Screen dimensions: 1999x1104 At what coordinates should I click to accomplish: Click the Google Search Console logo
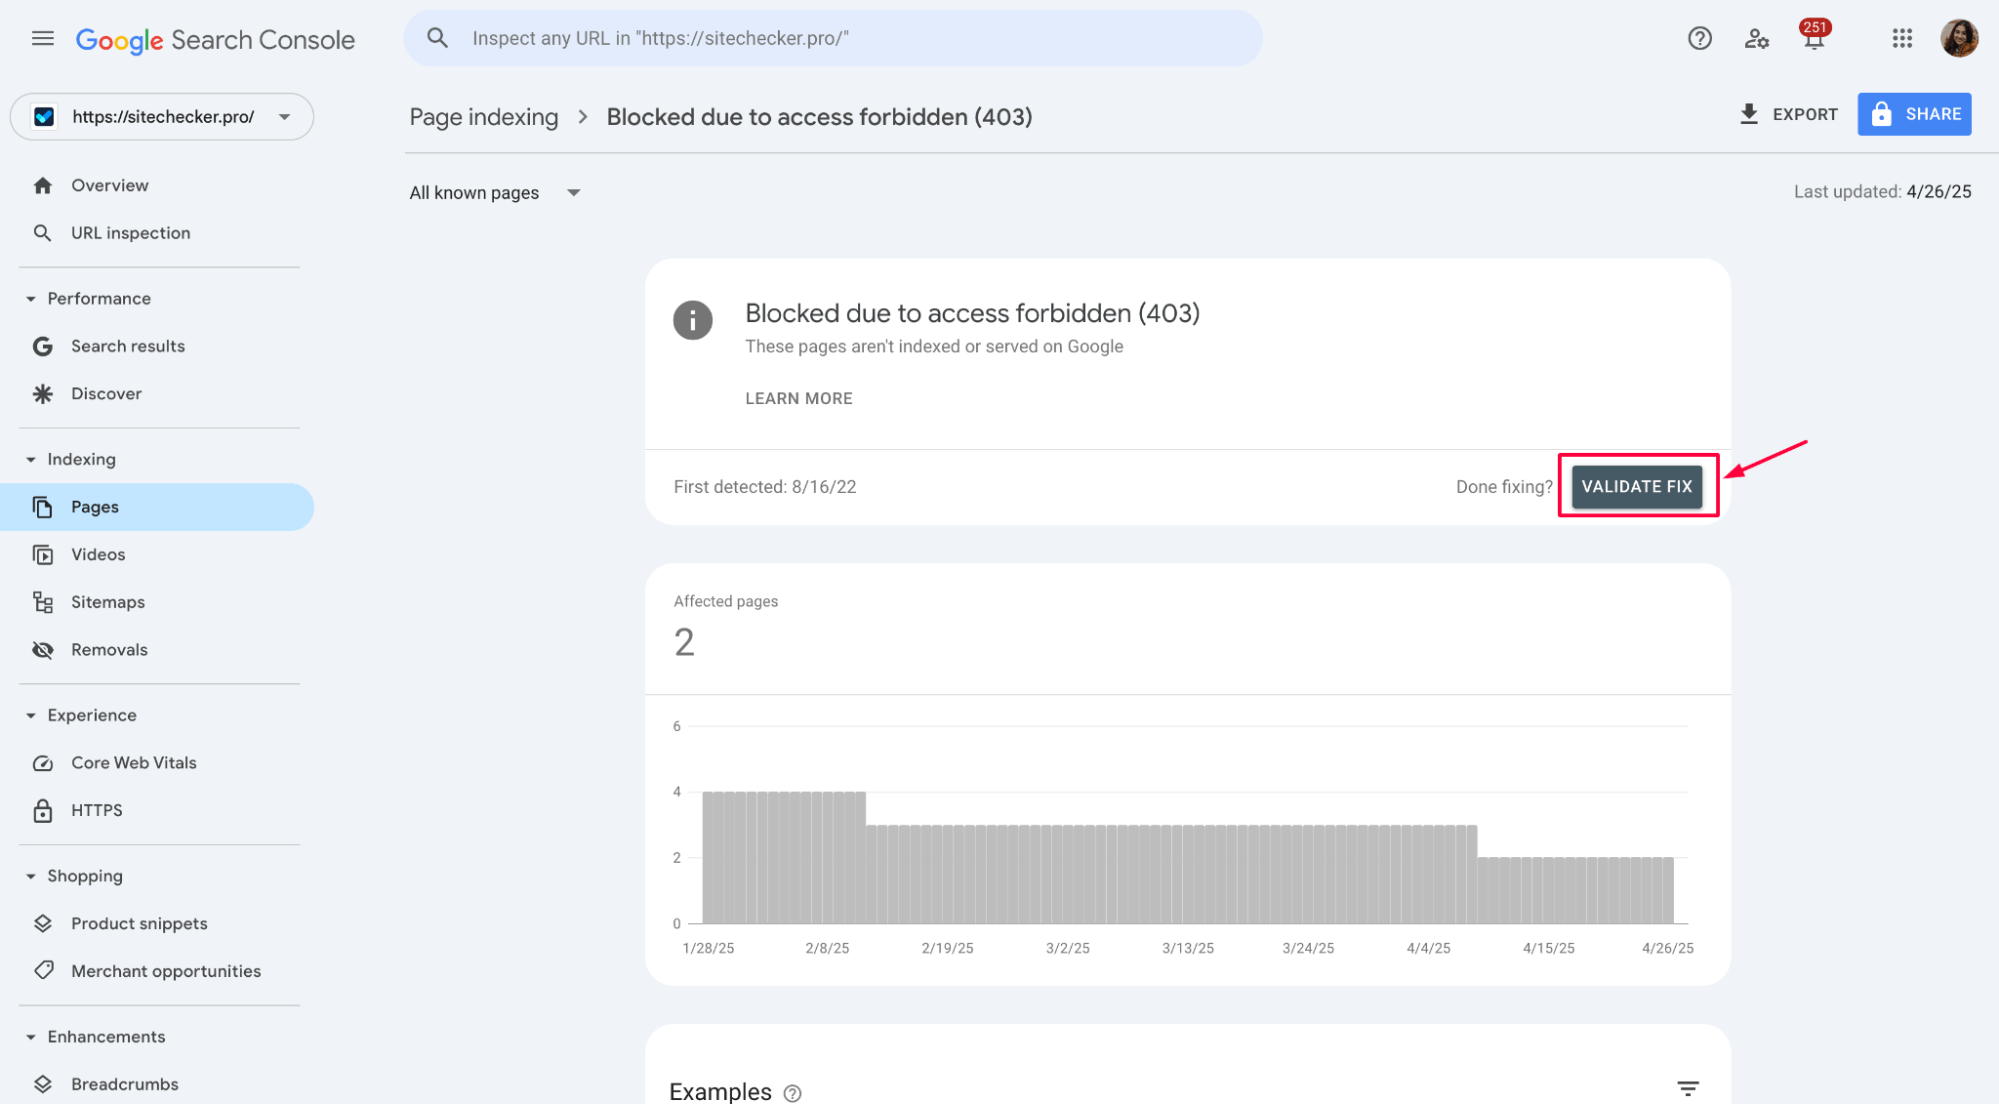(215, 40)
